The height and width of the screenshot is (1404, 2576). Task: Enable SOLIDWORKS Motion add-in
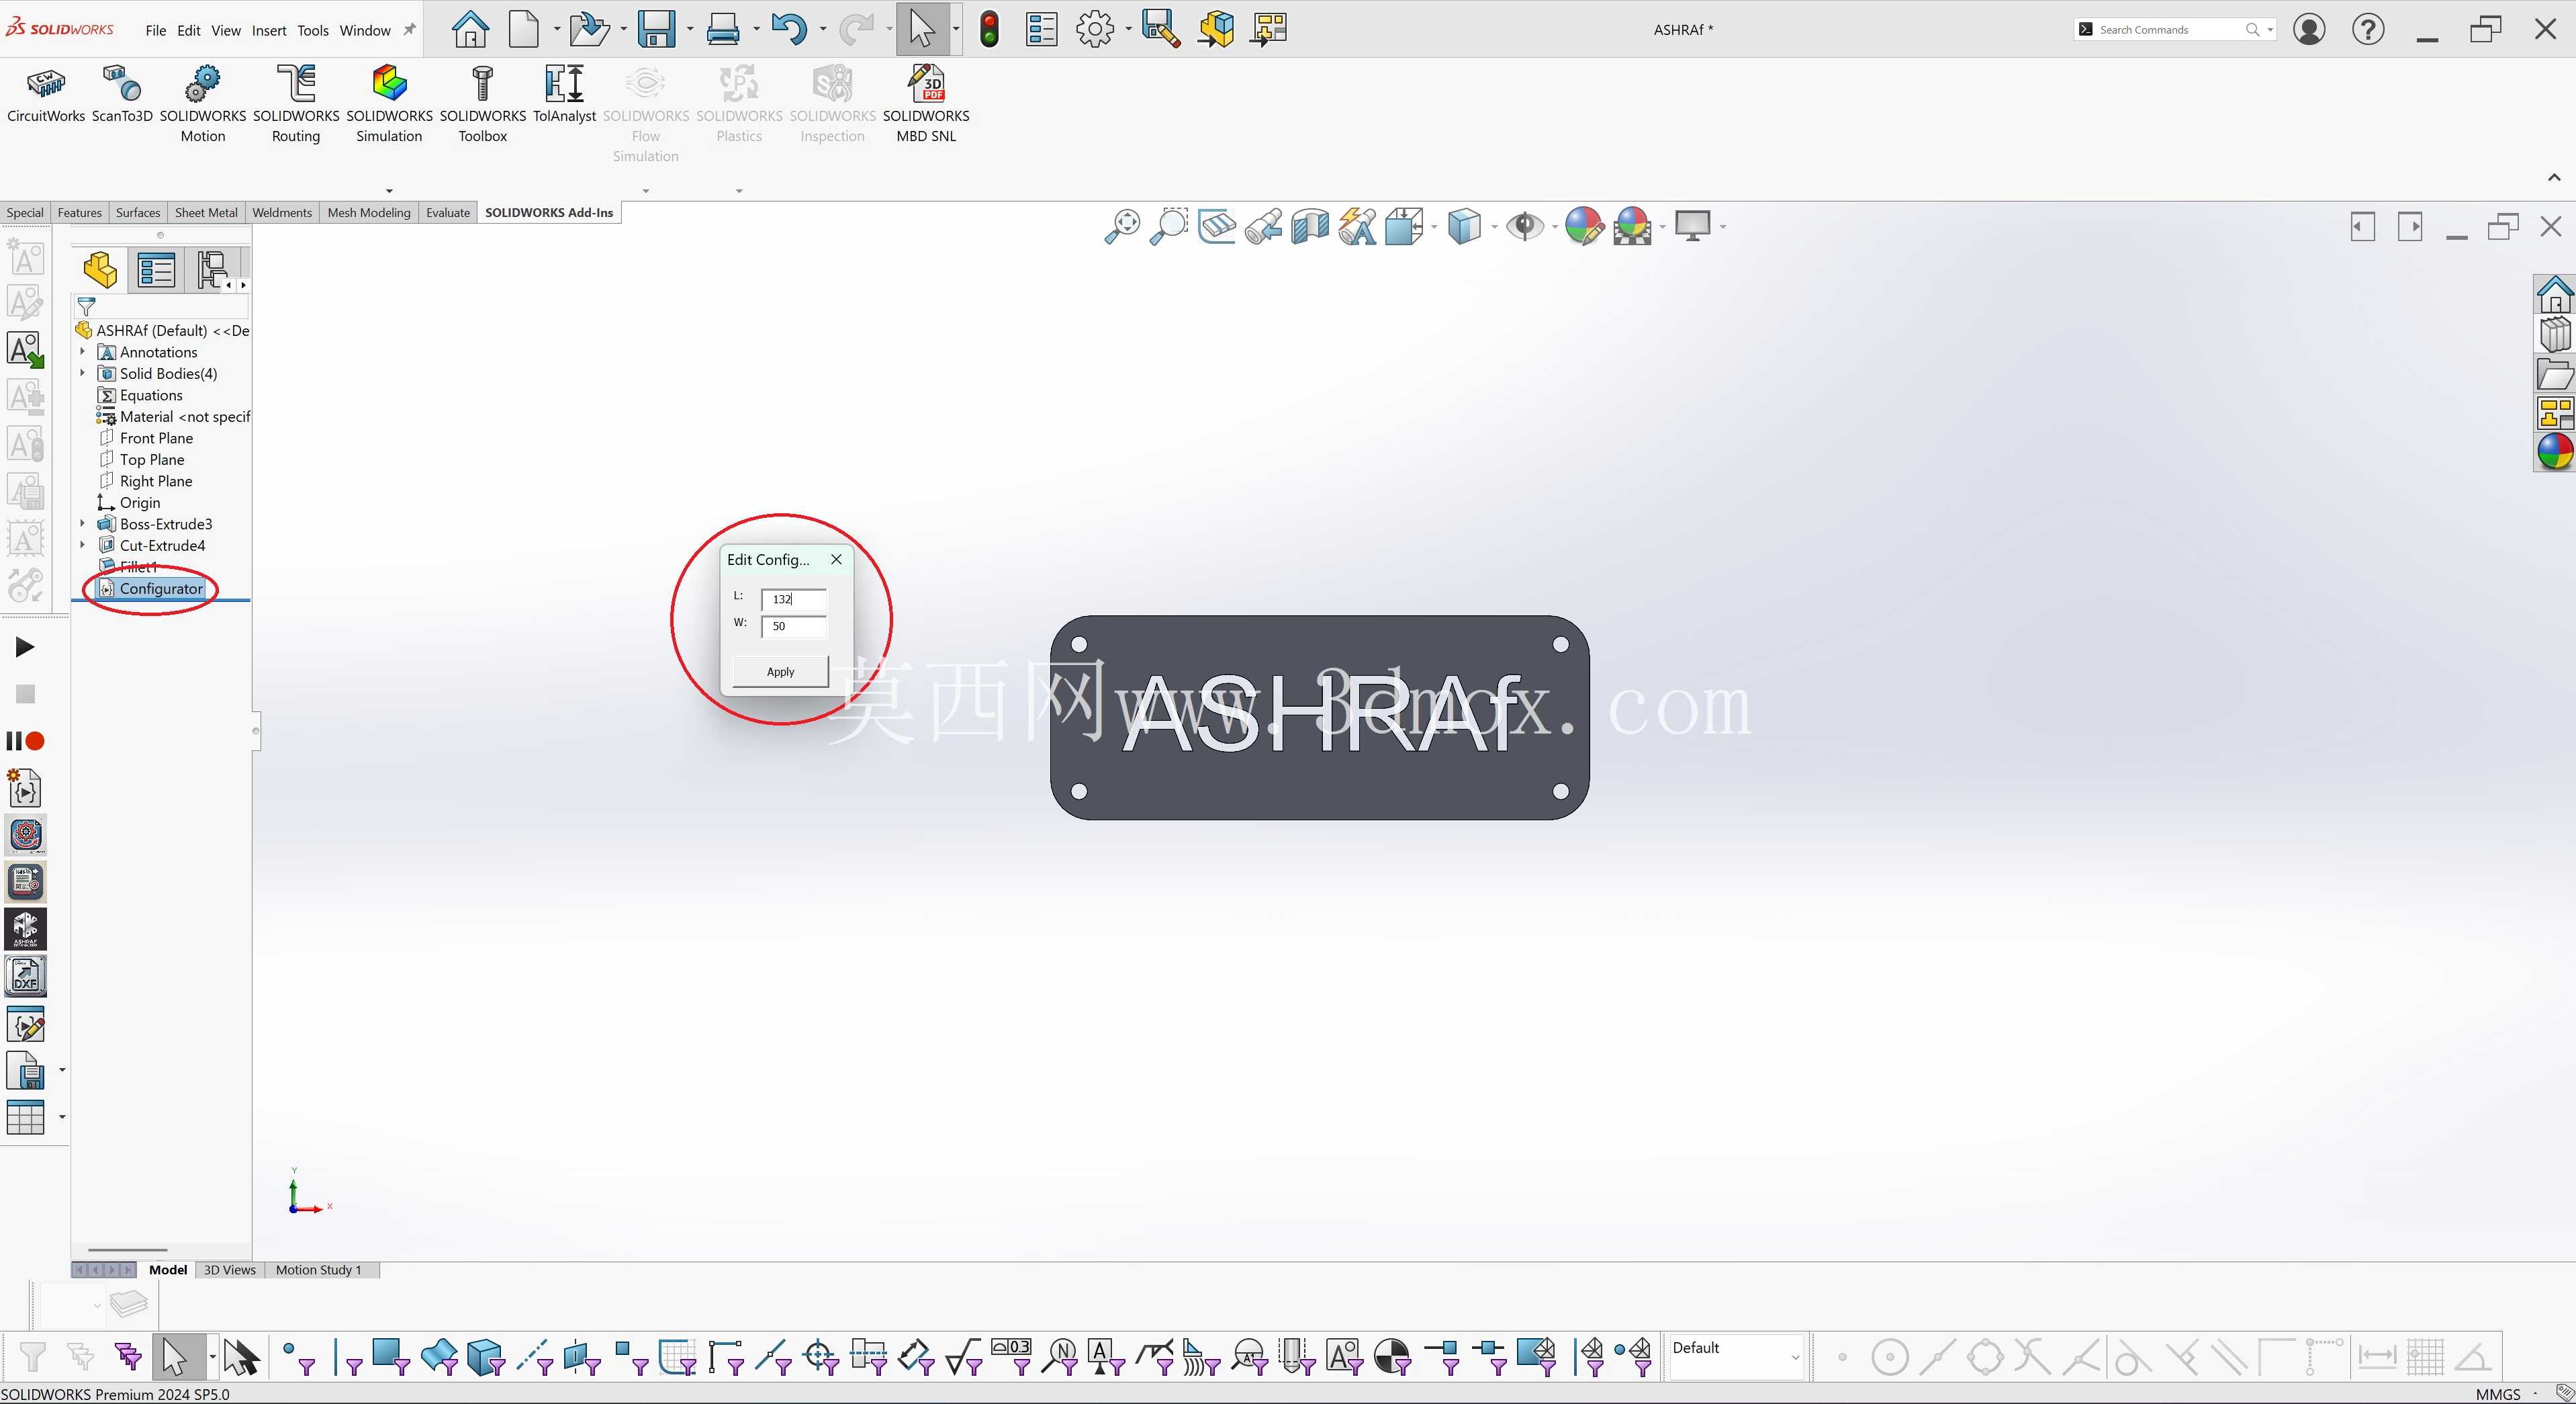pos(203,105)
